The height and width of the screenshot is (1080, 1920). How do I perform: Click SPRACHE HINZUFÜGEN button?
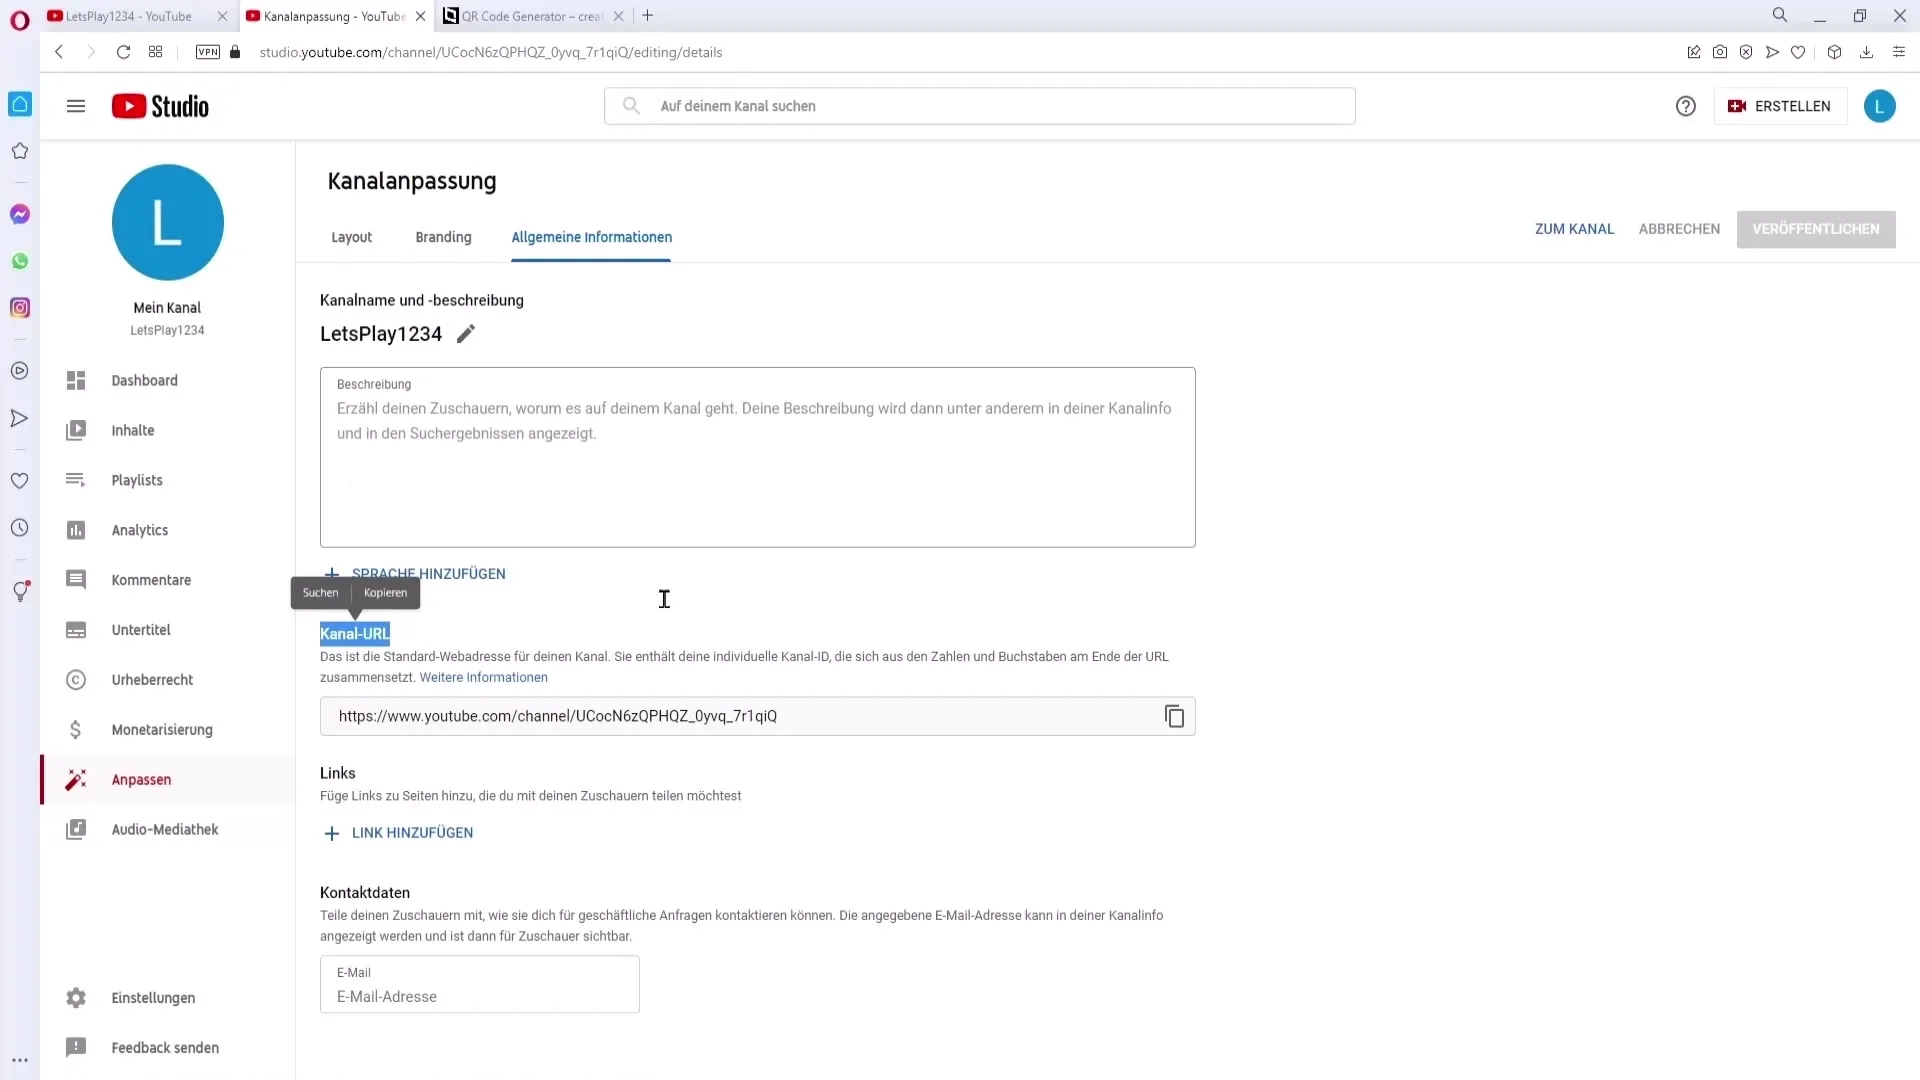[x=416, y=574]
